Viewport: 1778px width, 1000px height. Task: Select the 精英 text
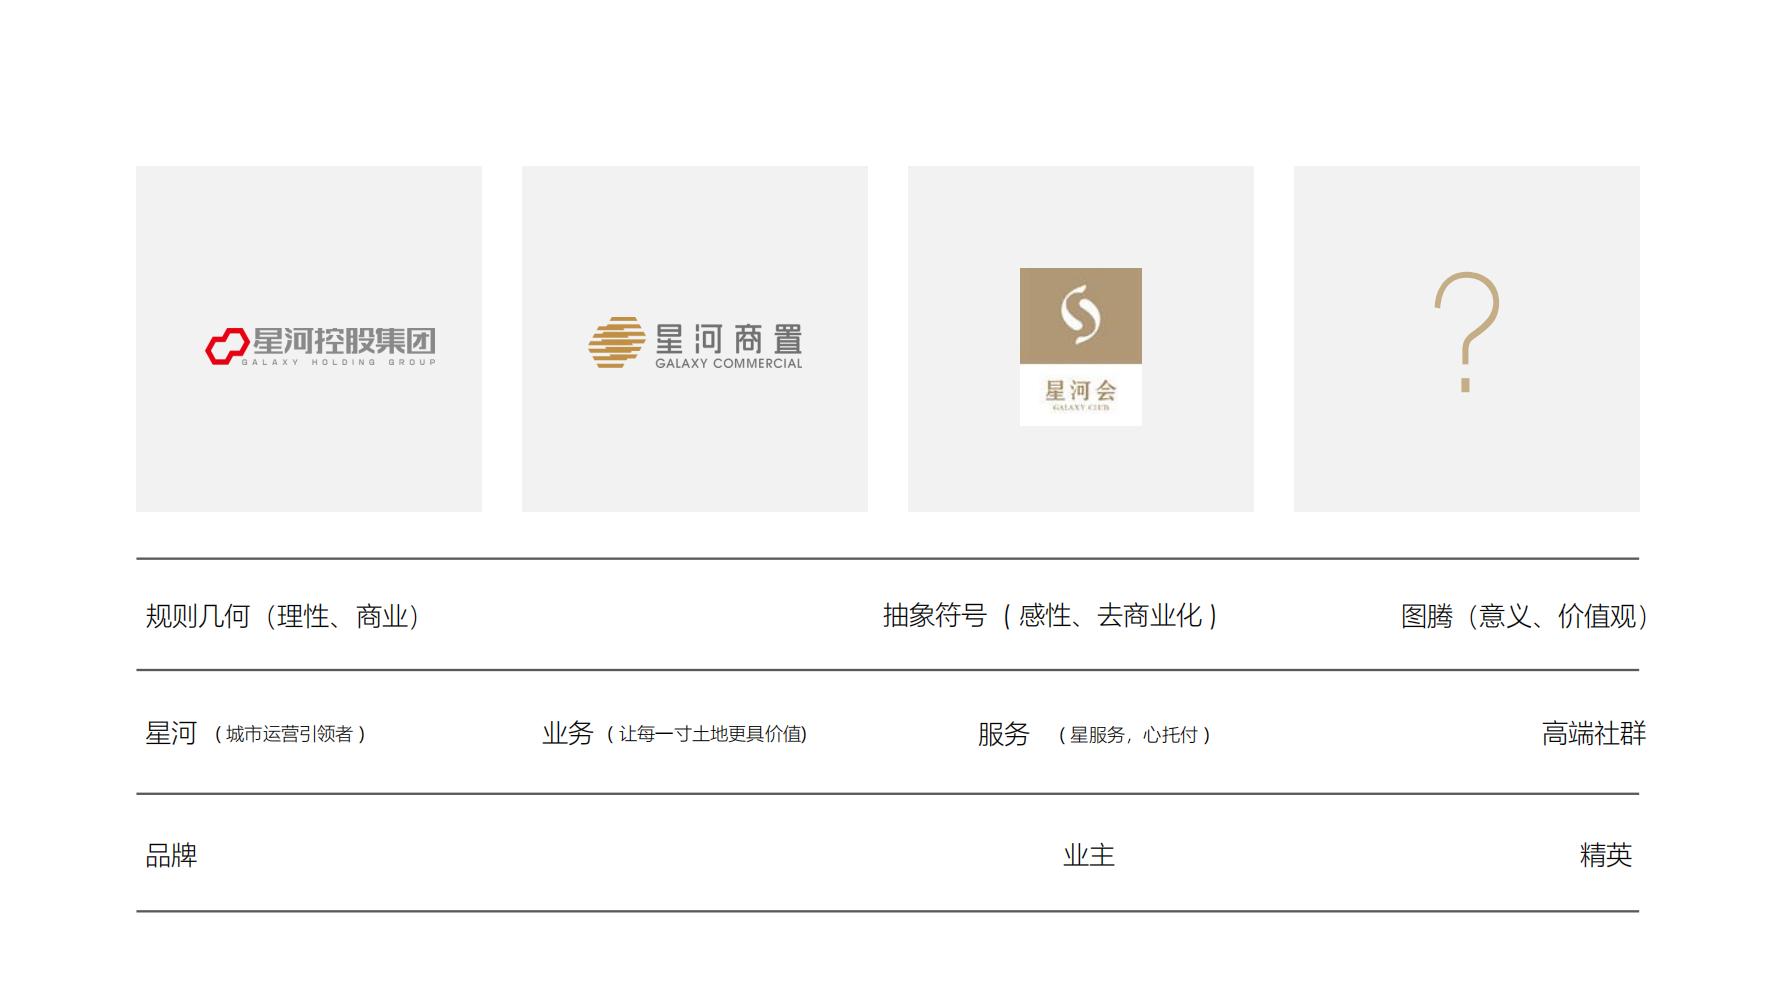coord(1606,855)
